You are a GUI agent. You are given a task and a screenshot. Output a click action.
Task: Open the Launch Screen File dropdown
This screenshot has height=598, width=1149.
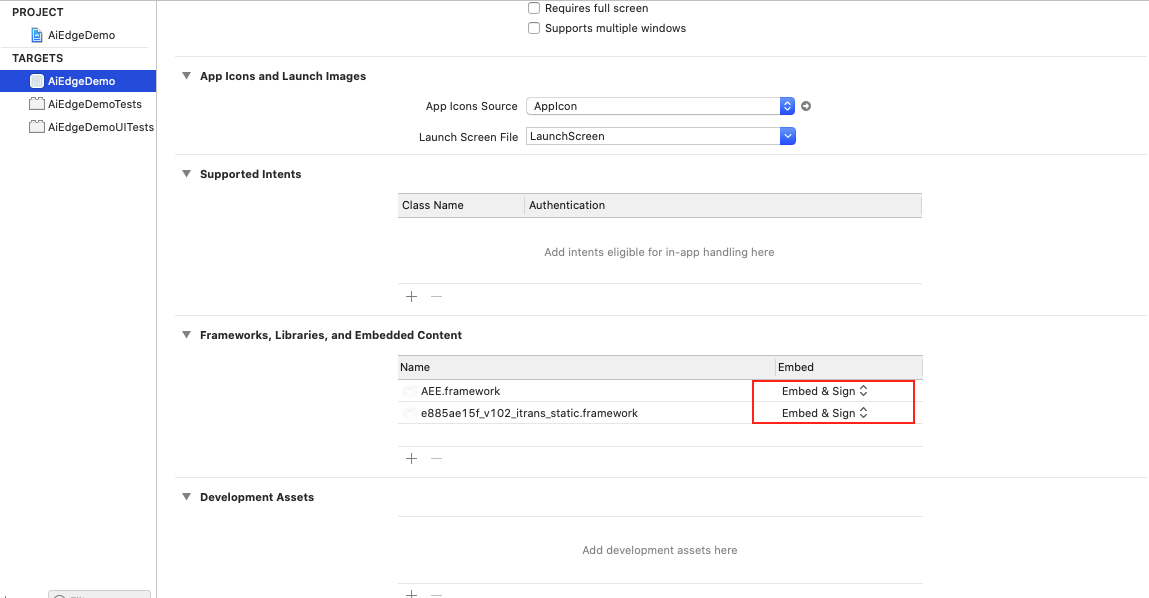pos(787,136)
